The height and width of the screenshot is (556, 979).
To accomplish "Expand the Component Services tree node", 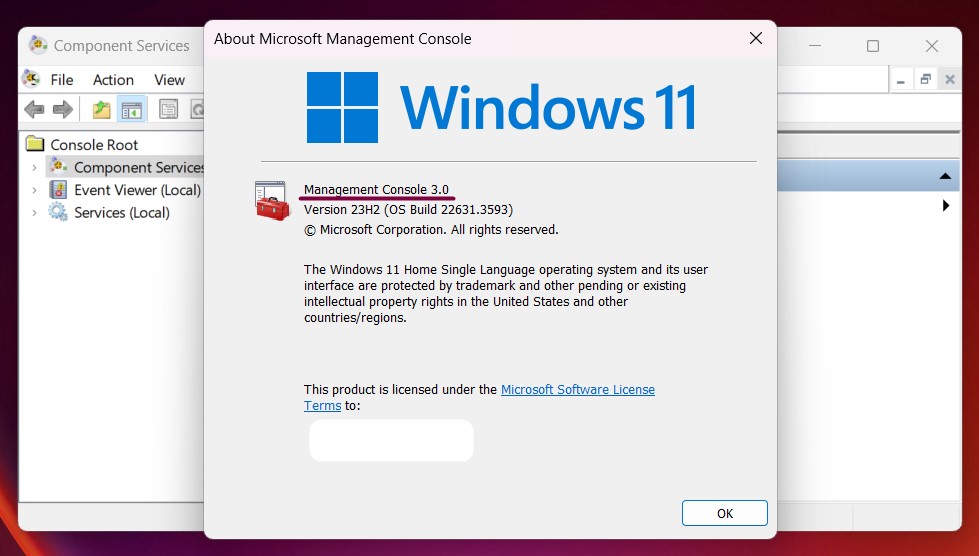I will tap(34, 167).
